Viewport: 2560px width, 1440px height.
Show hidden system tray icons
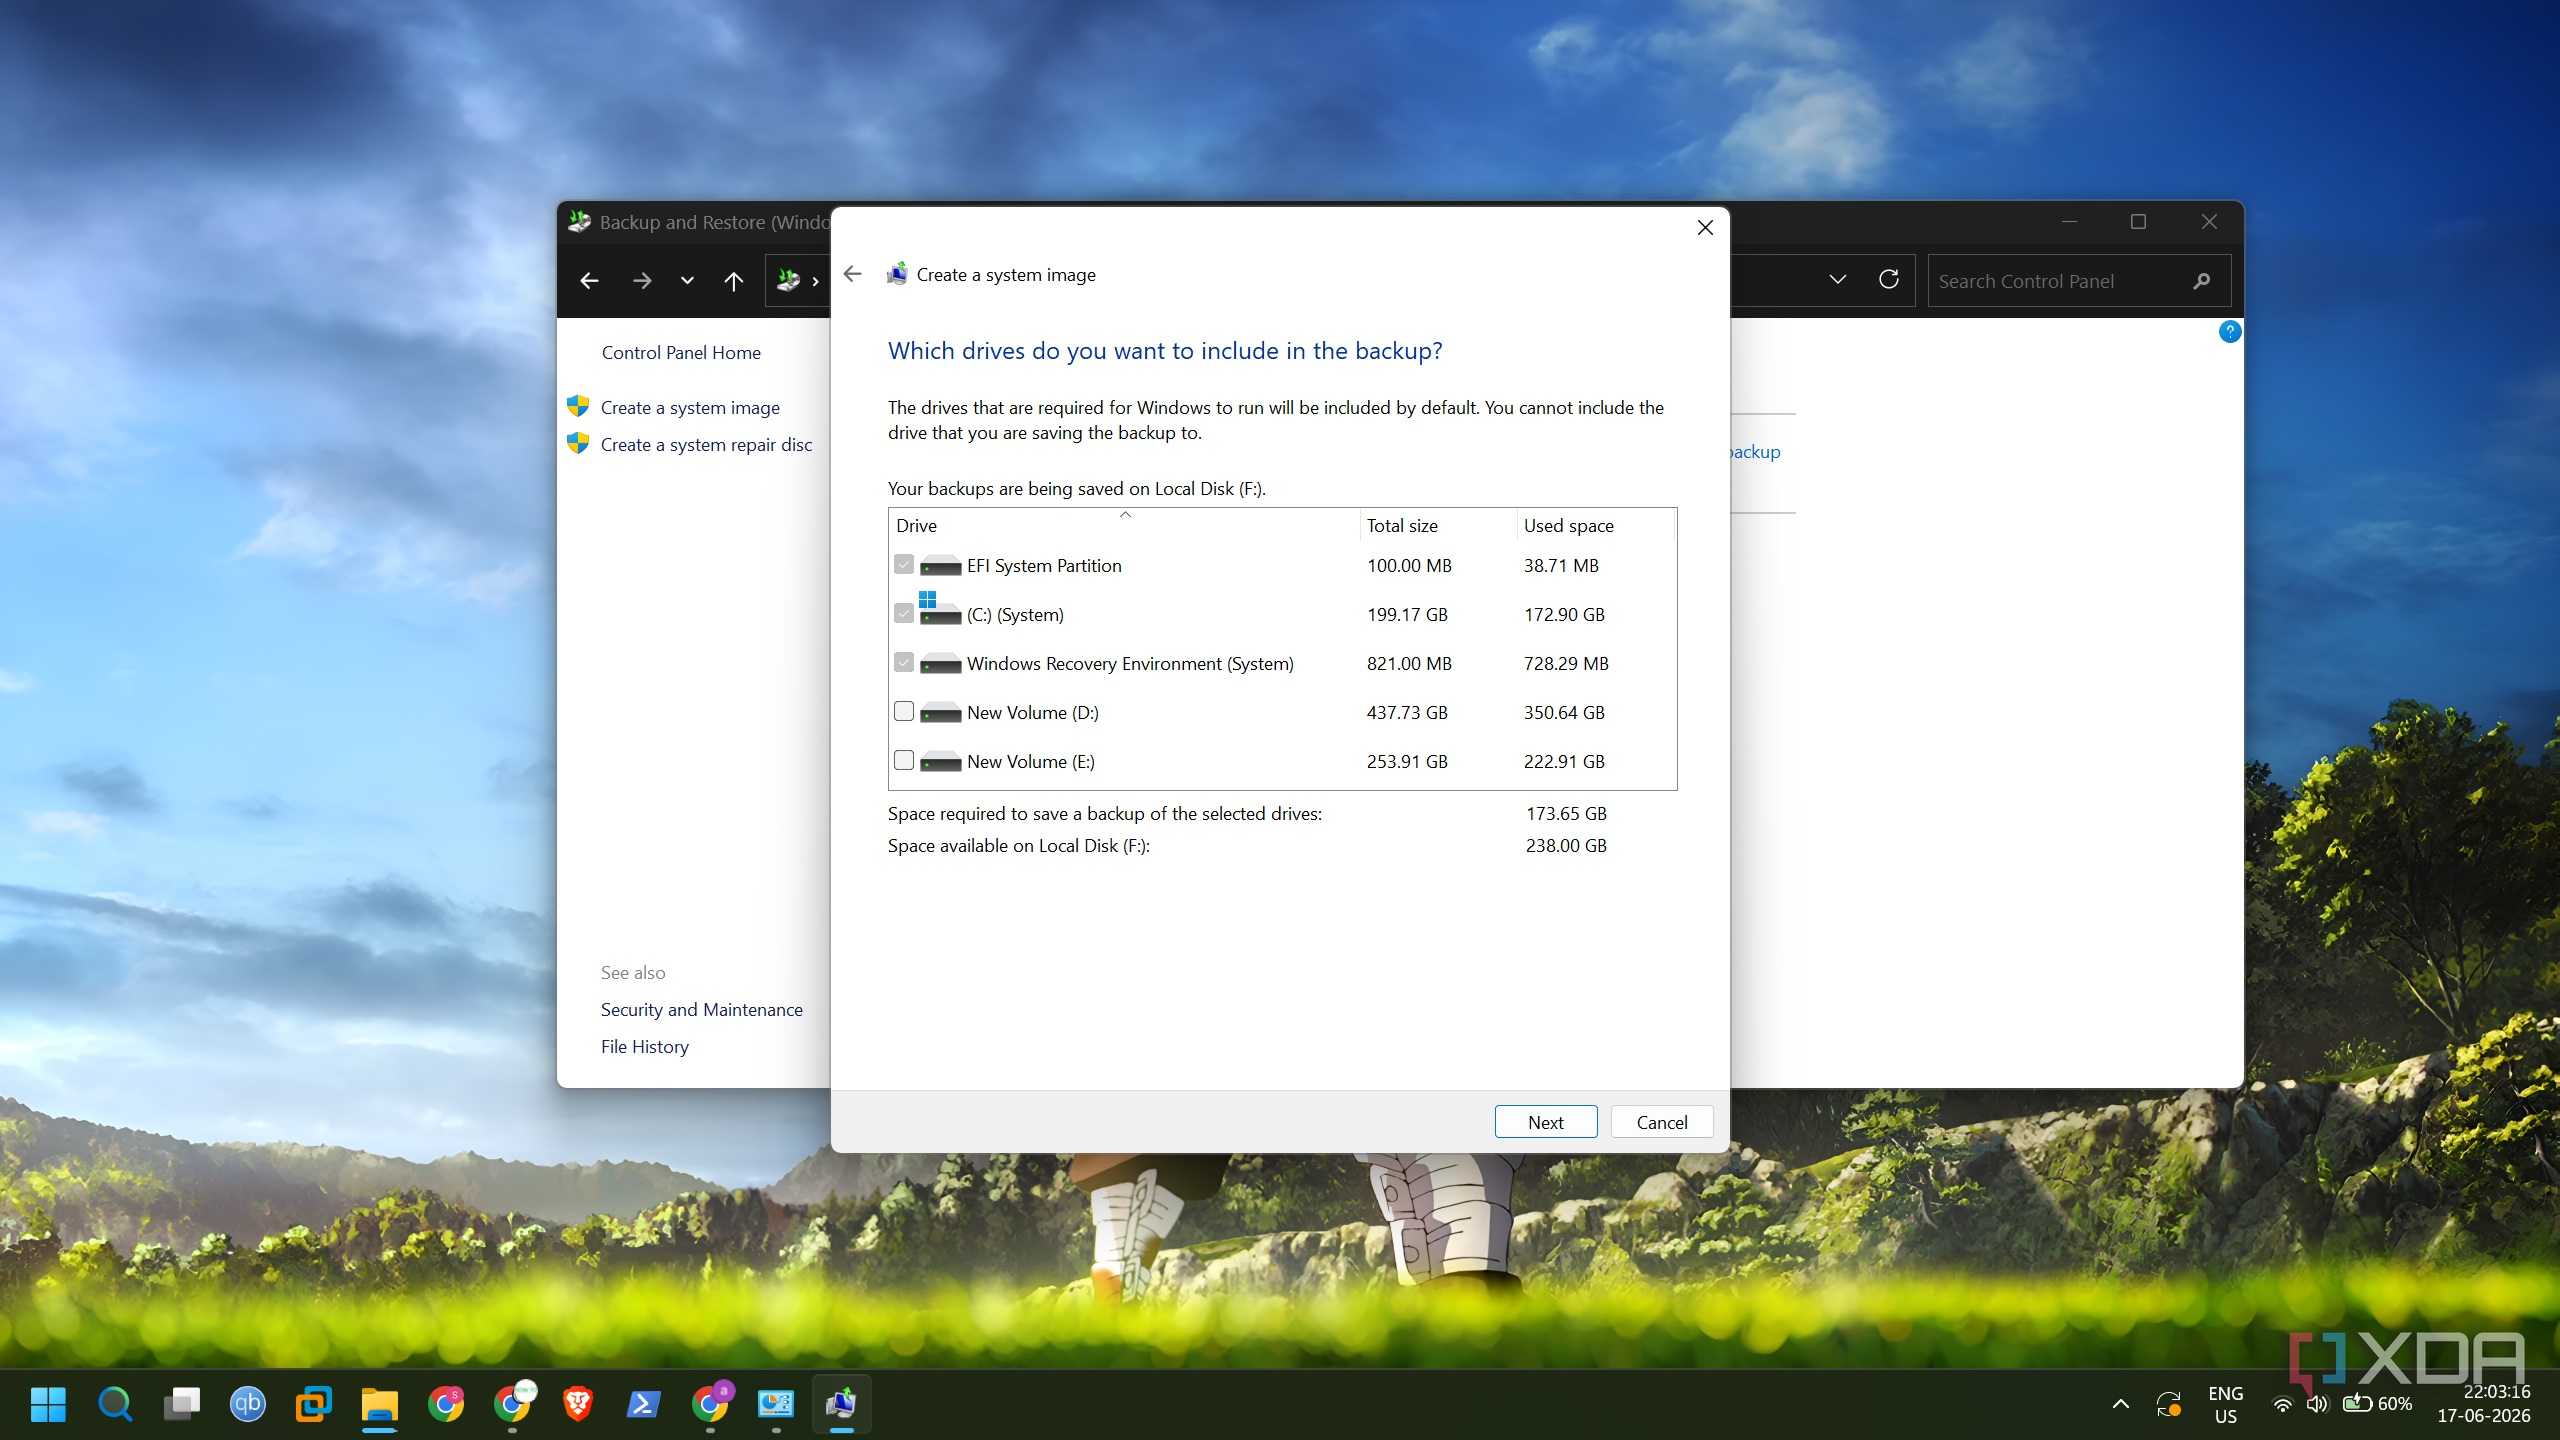(x=2120, y=1404)
